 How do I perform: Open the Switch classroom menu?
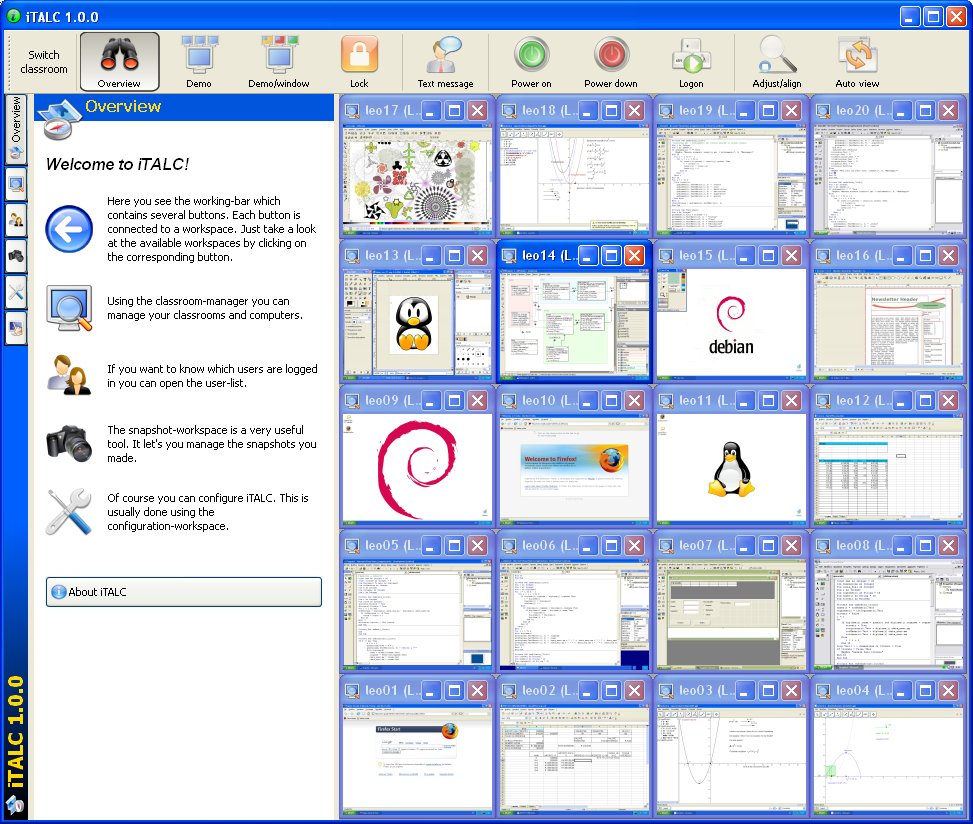(44, 62)
